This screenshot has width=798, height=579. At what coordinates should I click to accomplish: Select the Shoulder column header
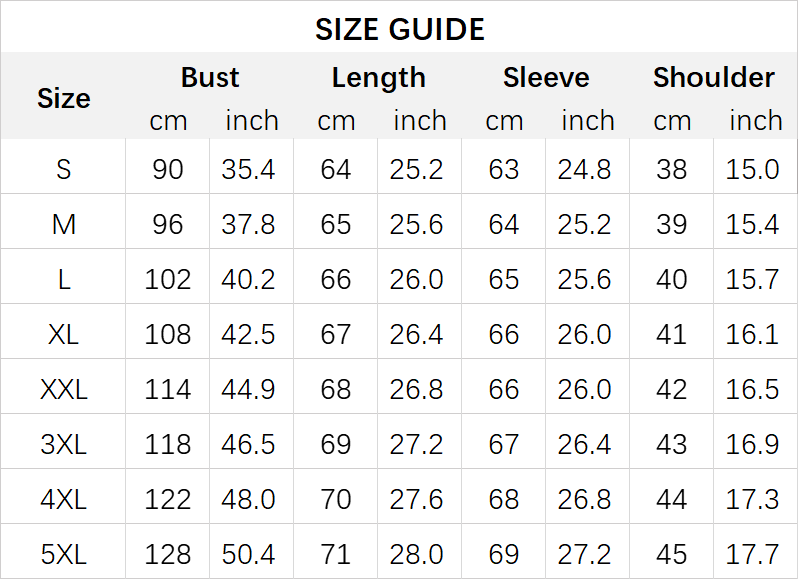714,77
